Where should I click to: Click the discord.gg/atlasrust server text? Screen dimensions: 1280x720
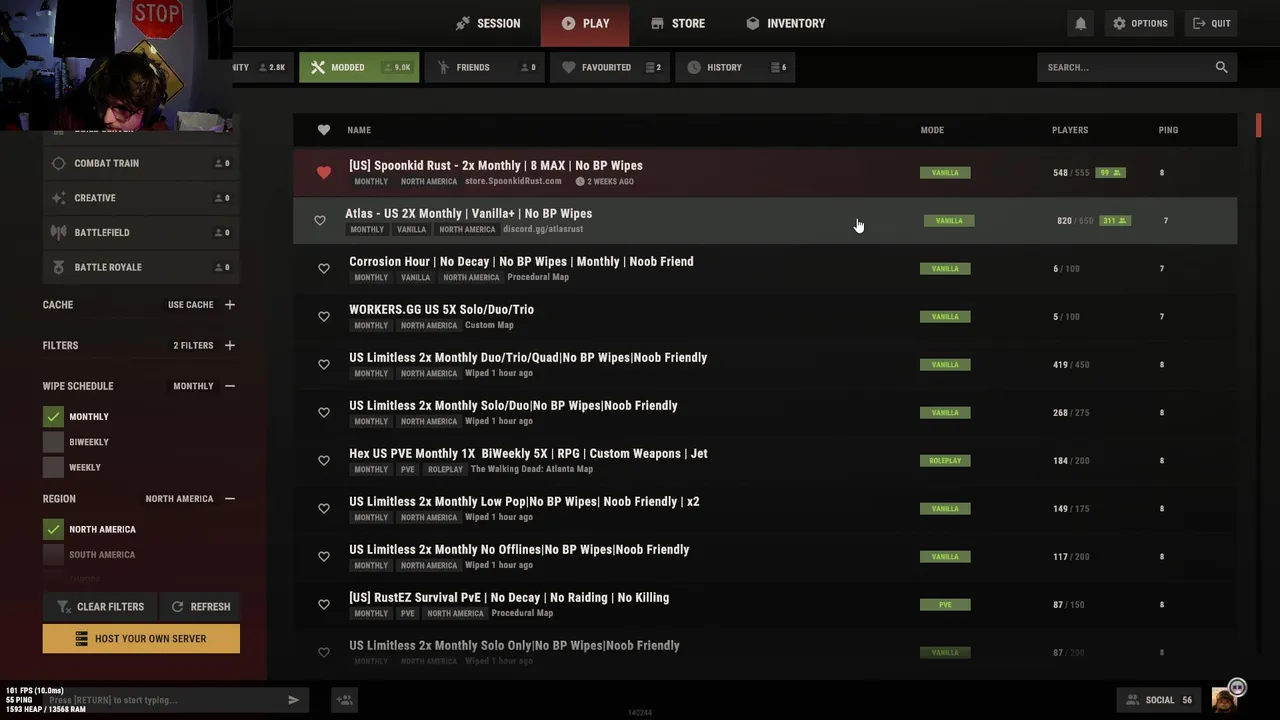click(x=543, y=229)
